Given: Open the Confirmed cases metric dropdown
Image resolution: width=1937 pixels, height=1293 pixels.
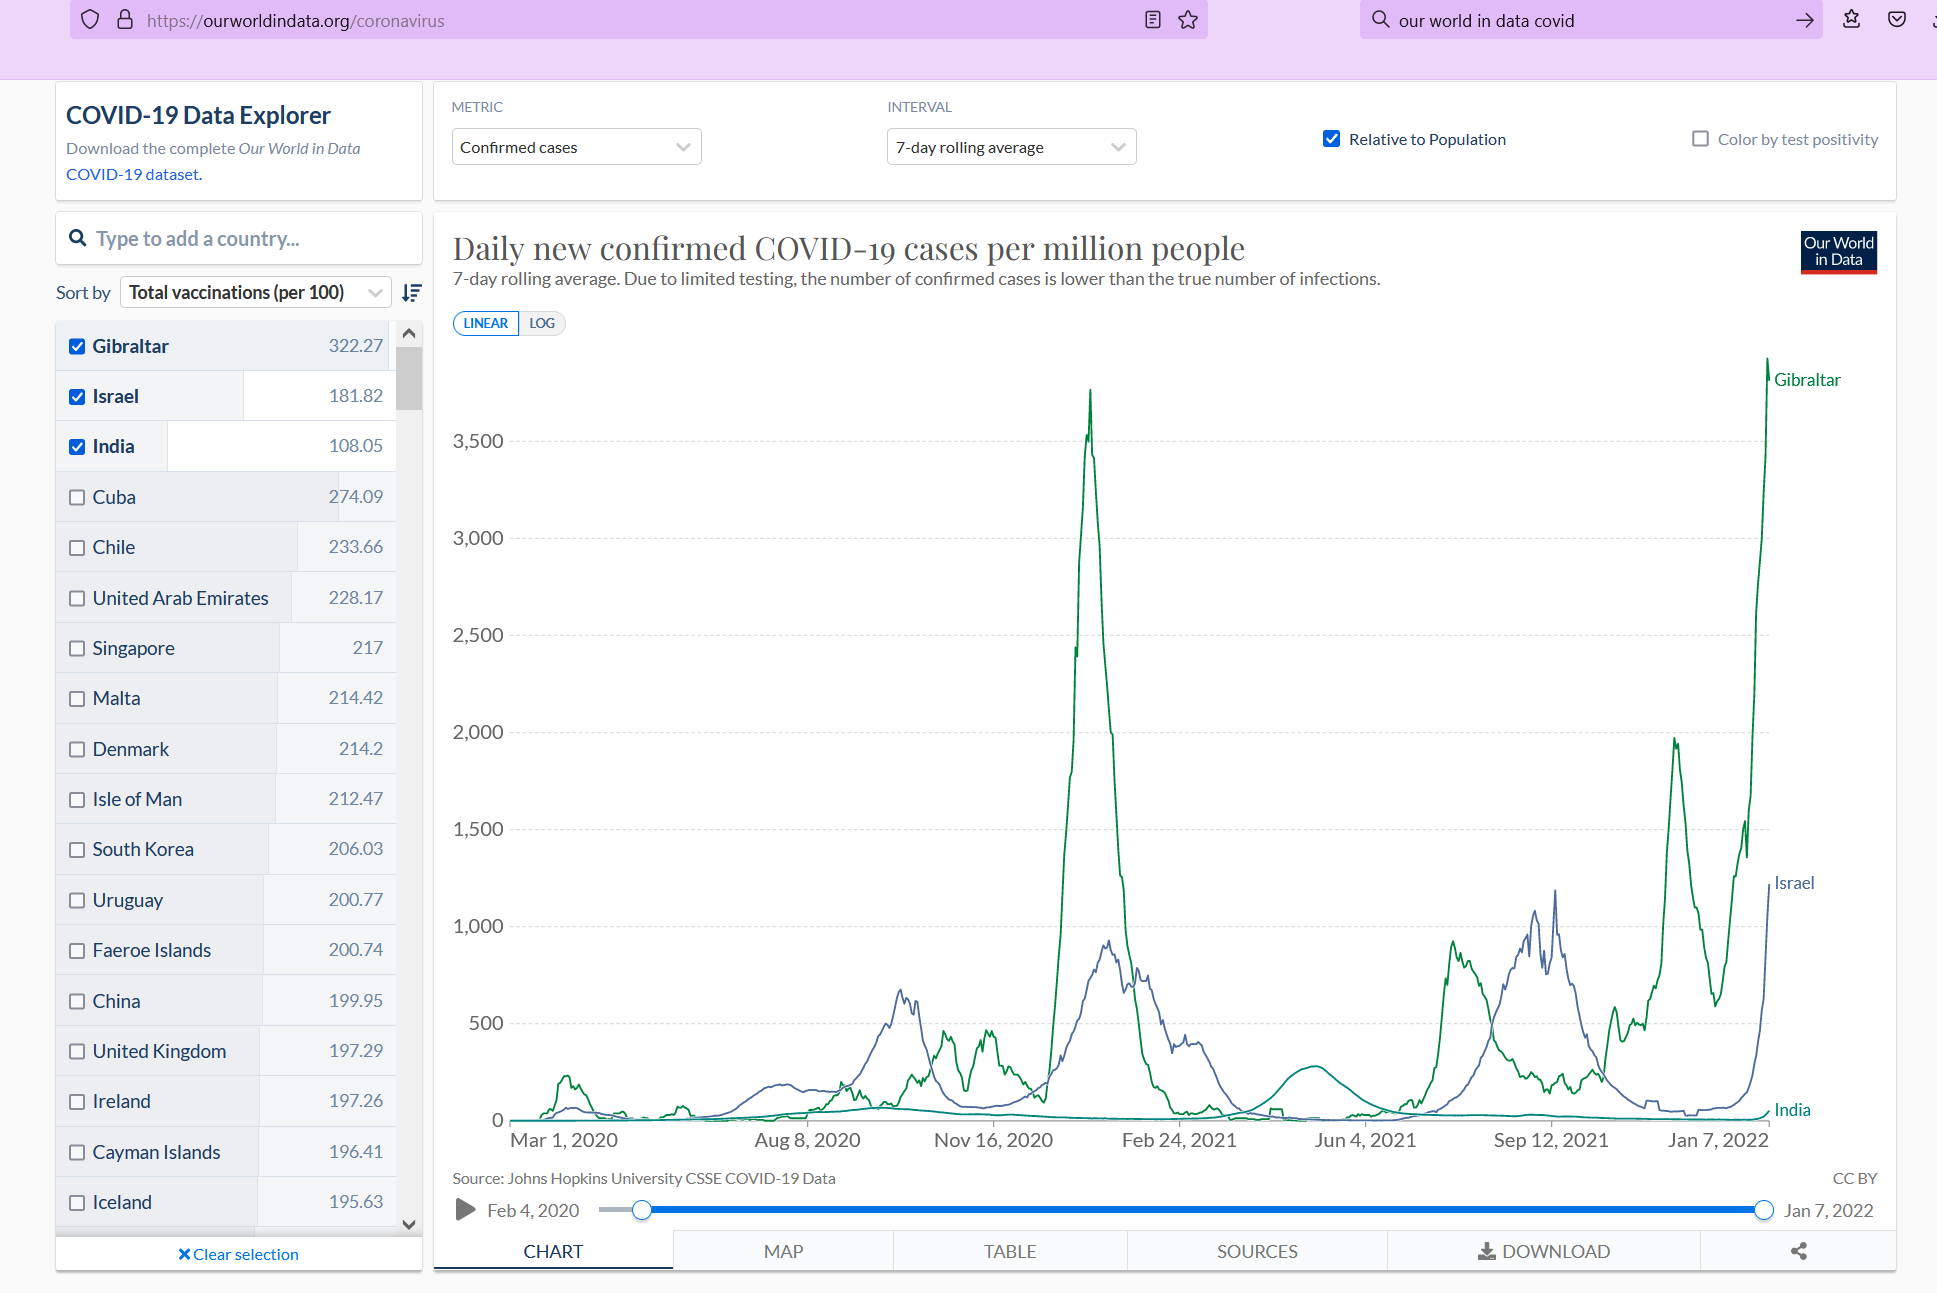Looking at the screenshot, I should click(x=576, y=147).
